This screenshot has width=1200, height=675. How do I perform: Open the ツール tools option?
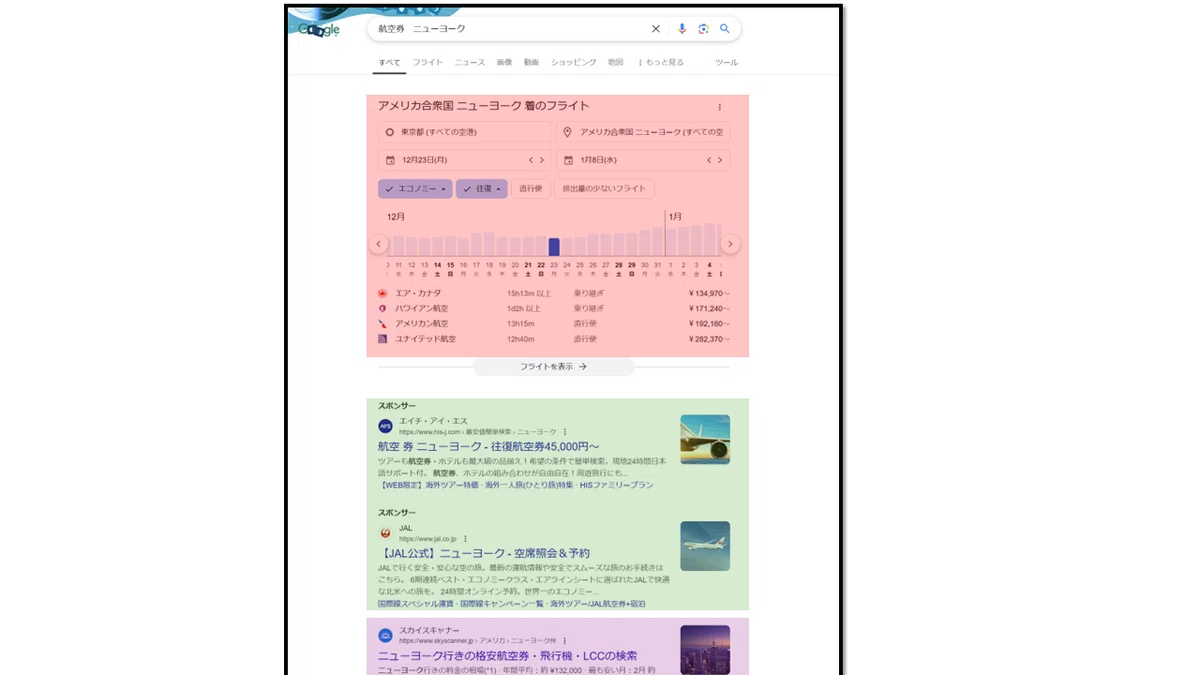pos(726,62)
